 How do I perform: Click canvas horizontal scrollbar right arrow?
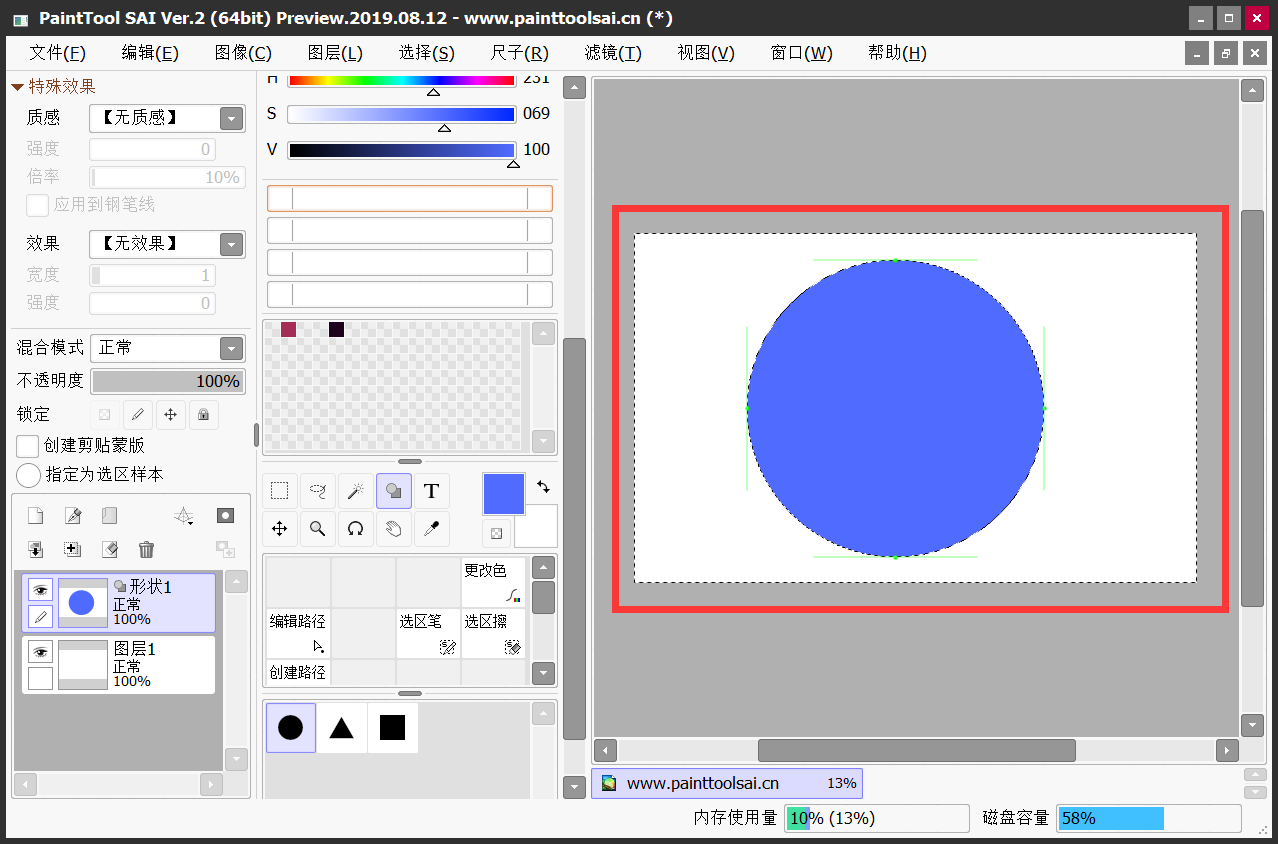(1227, 750)
